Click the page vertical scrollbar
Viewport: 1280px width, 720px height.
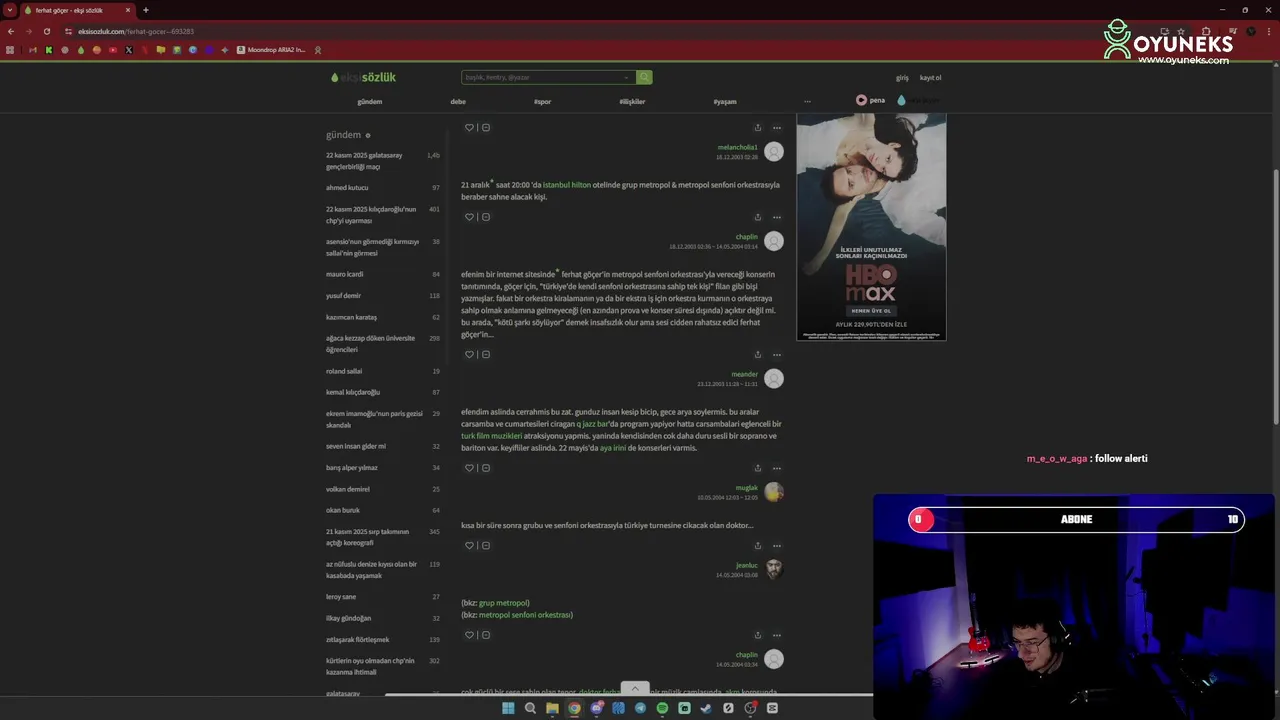[x=1275, y=295]
